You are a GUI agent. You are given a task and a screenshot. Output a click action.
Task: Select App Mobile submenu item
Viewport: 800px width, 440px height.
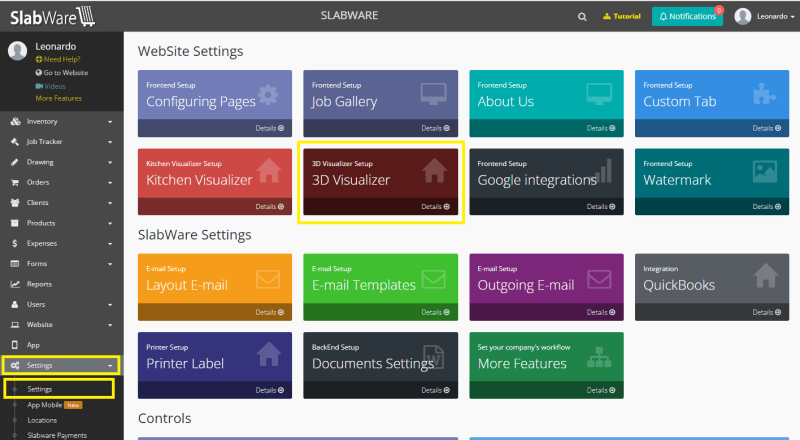pyautogui.click(x=45, y=405)
